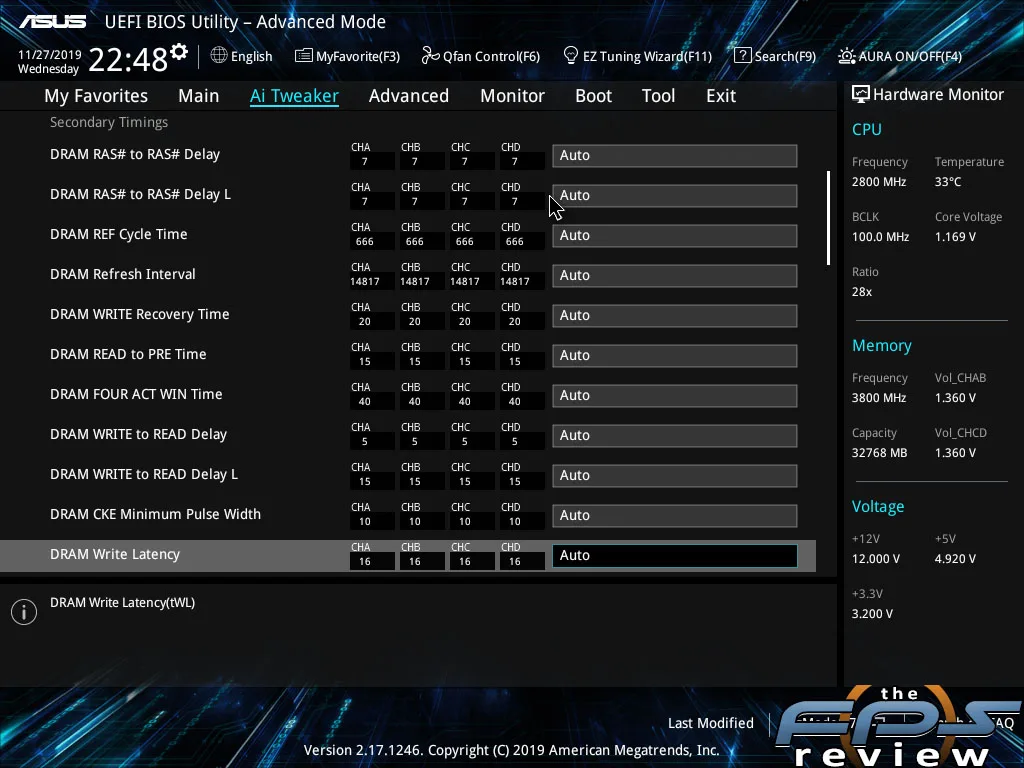The height and width of the screenshot is (768, 1024).
Task: Select the DRAM RAS# to RAS# Delay L field
Action: pos(675,195)
